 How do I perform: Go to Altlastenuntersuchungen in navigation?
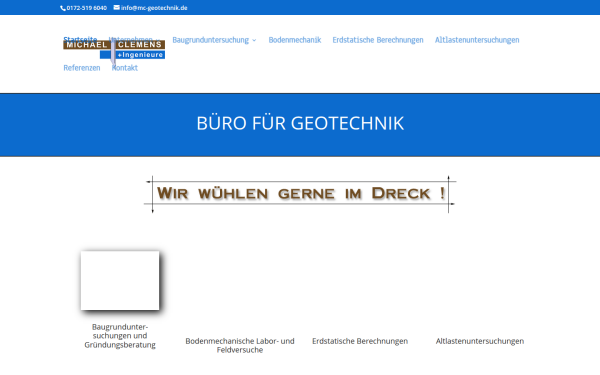tap(477, 40)
